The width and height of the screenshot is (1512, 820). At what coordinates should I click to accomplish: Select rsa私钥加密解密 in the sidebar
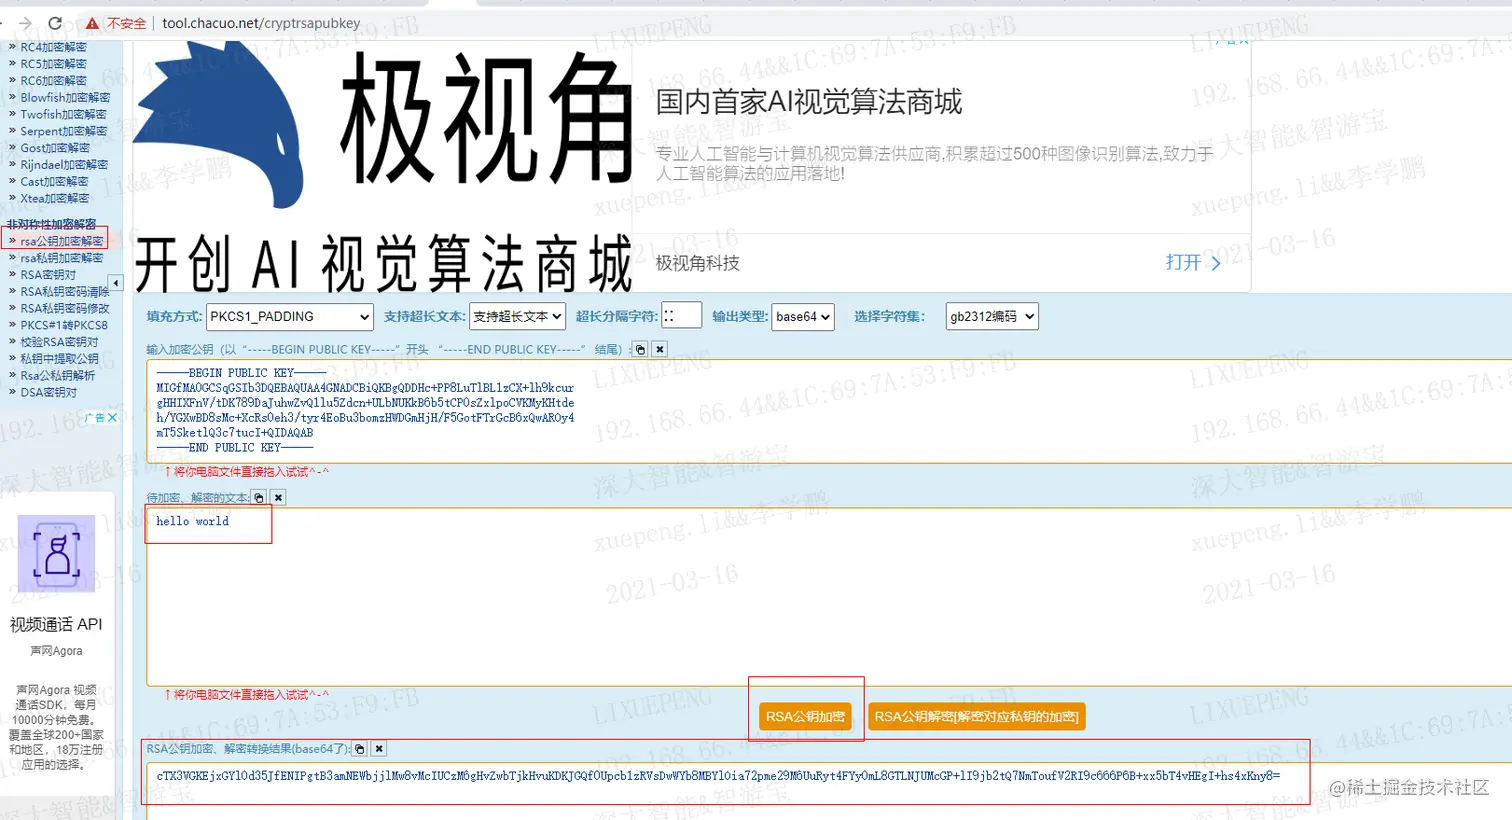(62, 258)
